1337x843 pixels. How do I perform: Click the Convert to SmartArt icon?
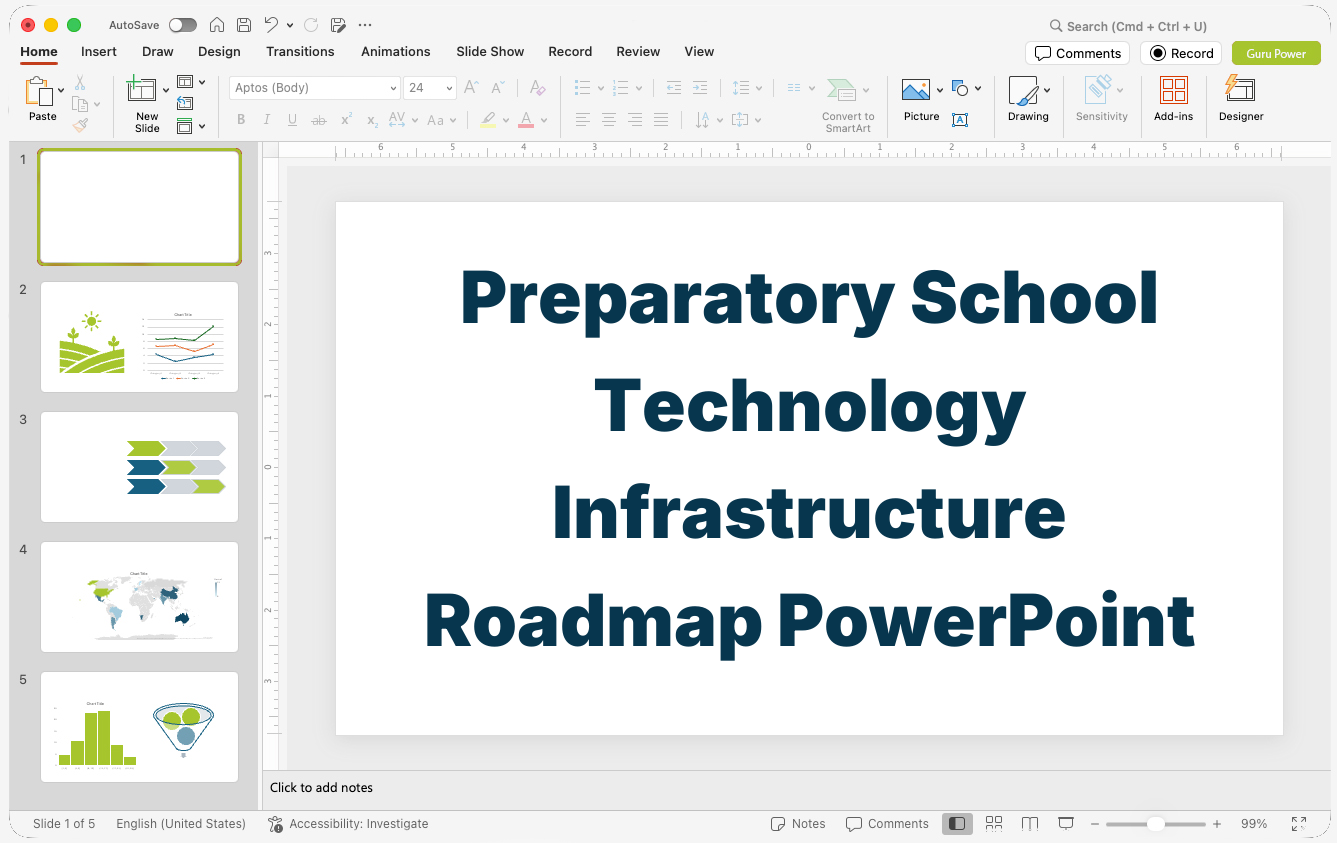coord(842,90)
